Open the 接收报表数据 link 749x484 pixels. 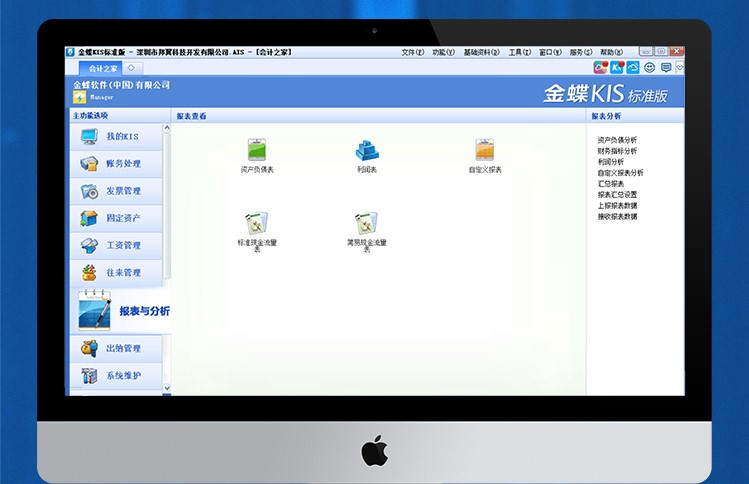click(617, 217)
